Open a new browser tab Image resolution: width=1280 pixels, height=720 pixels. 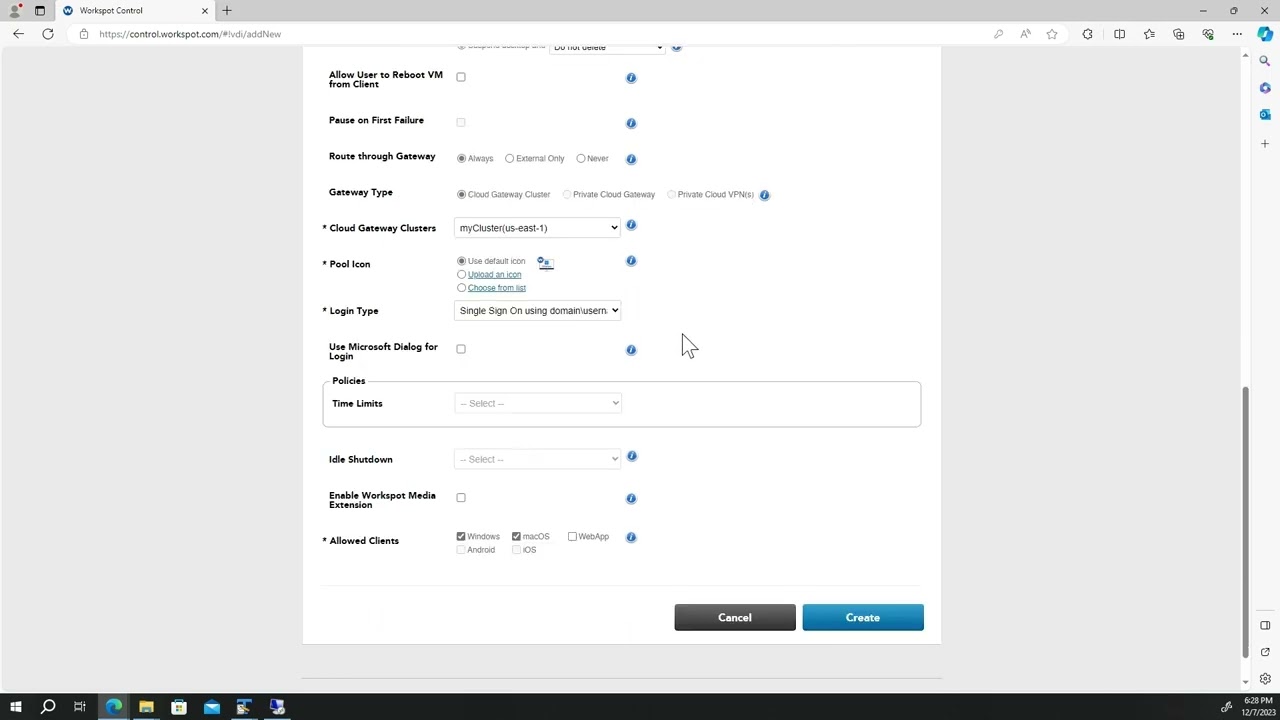point(227,10)
